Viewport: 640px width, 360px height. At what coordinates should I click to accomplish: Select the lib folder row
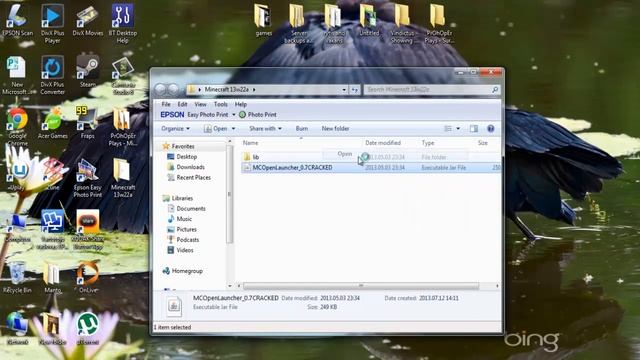point(371,157)
